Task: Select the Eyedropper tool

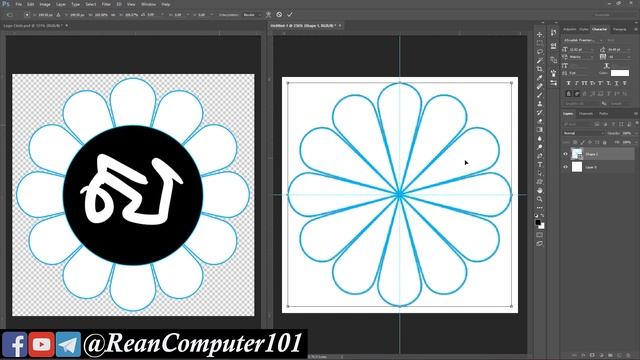Action: point(540,78)
